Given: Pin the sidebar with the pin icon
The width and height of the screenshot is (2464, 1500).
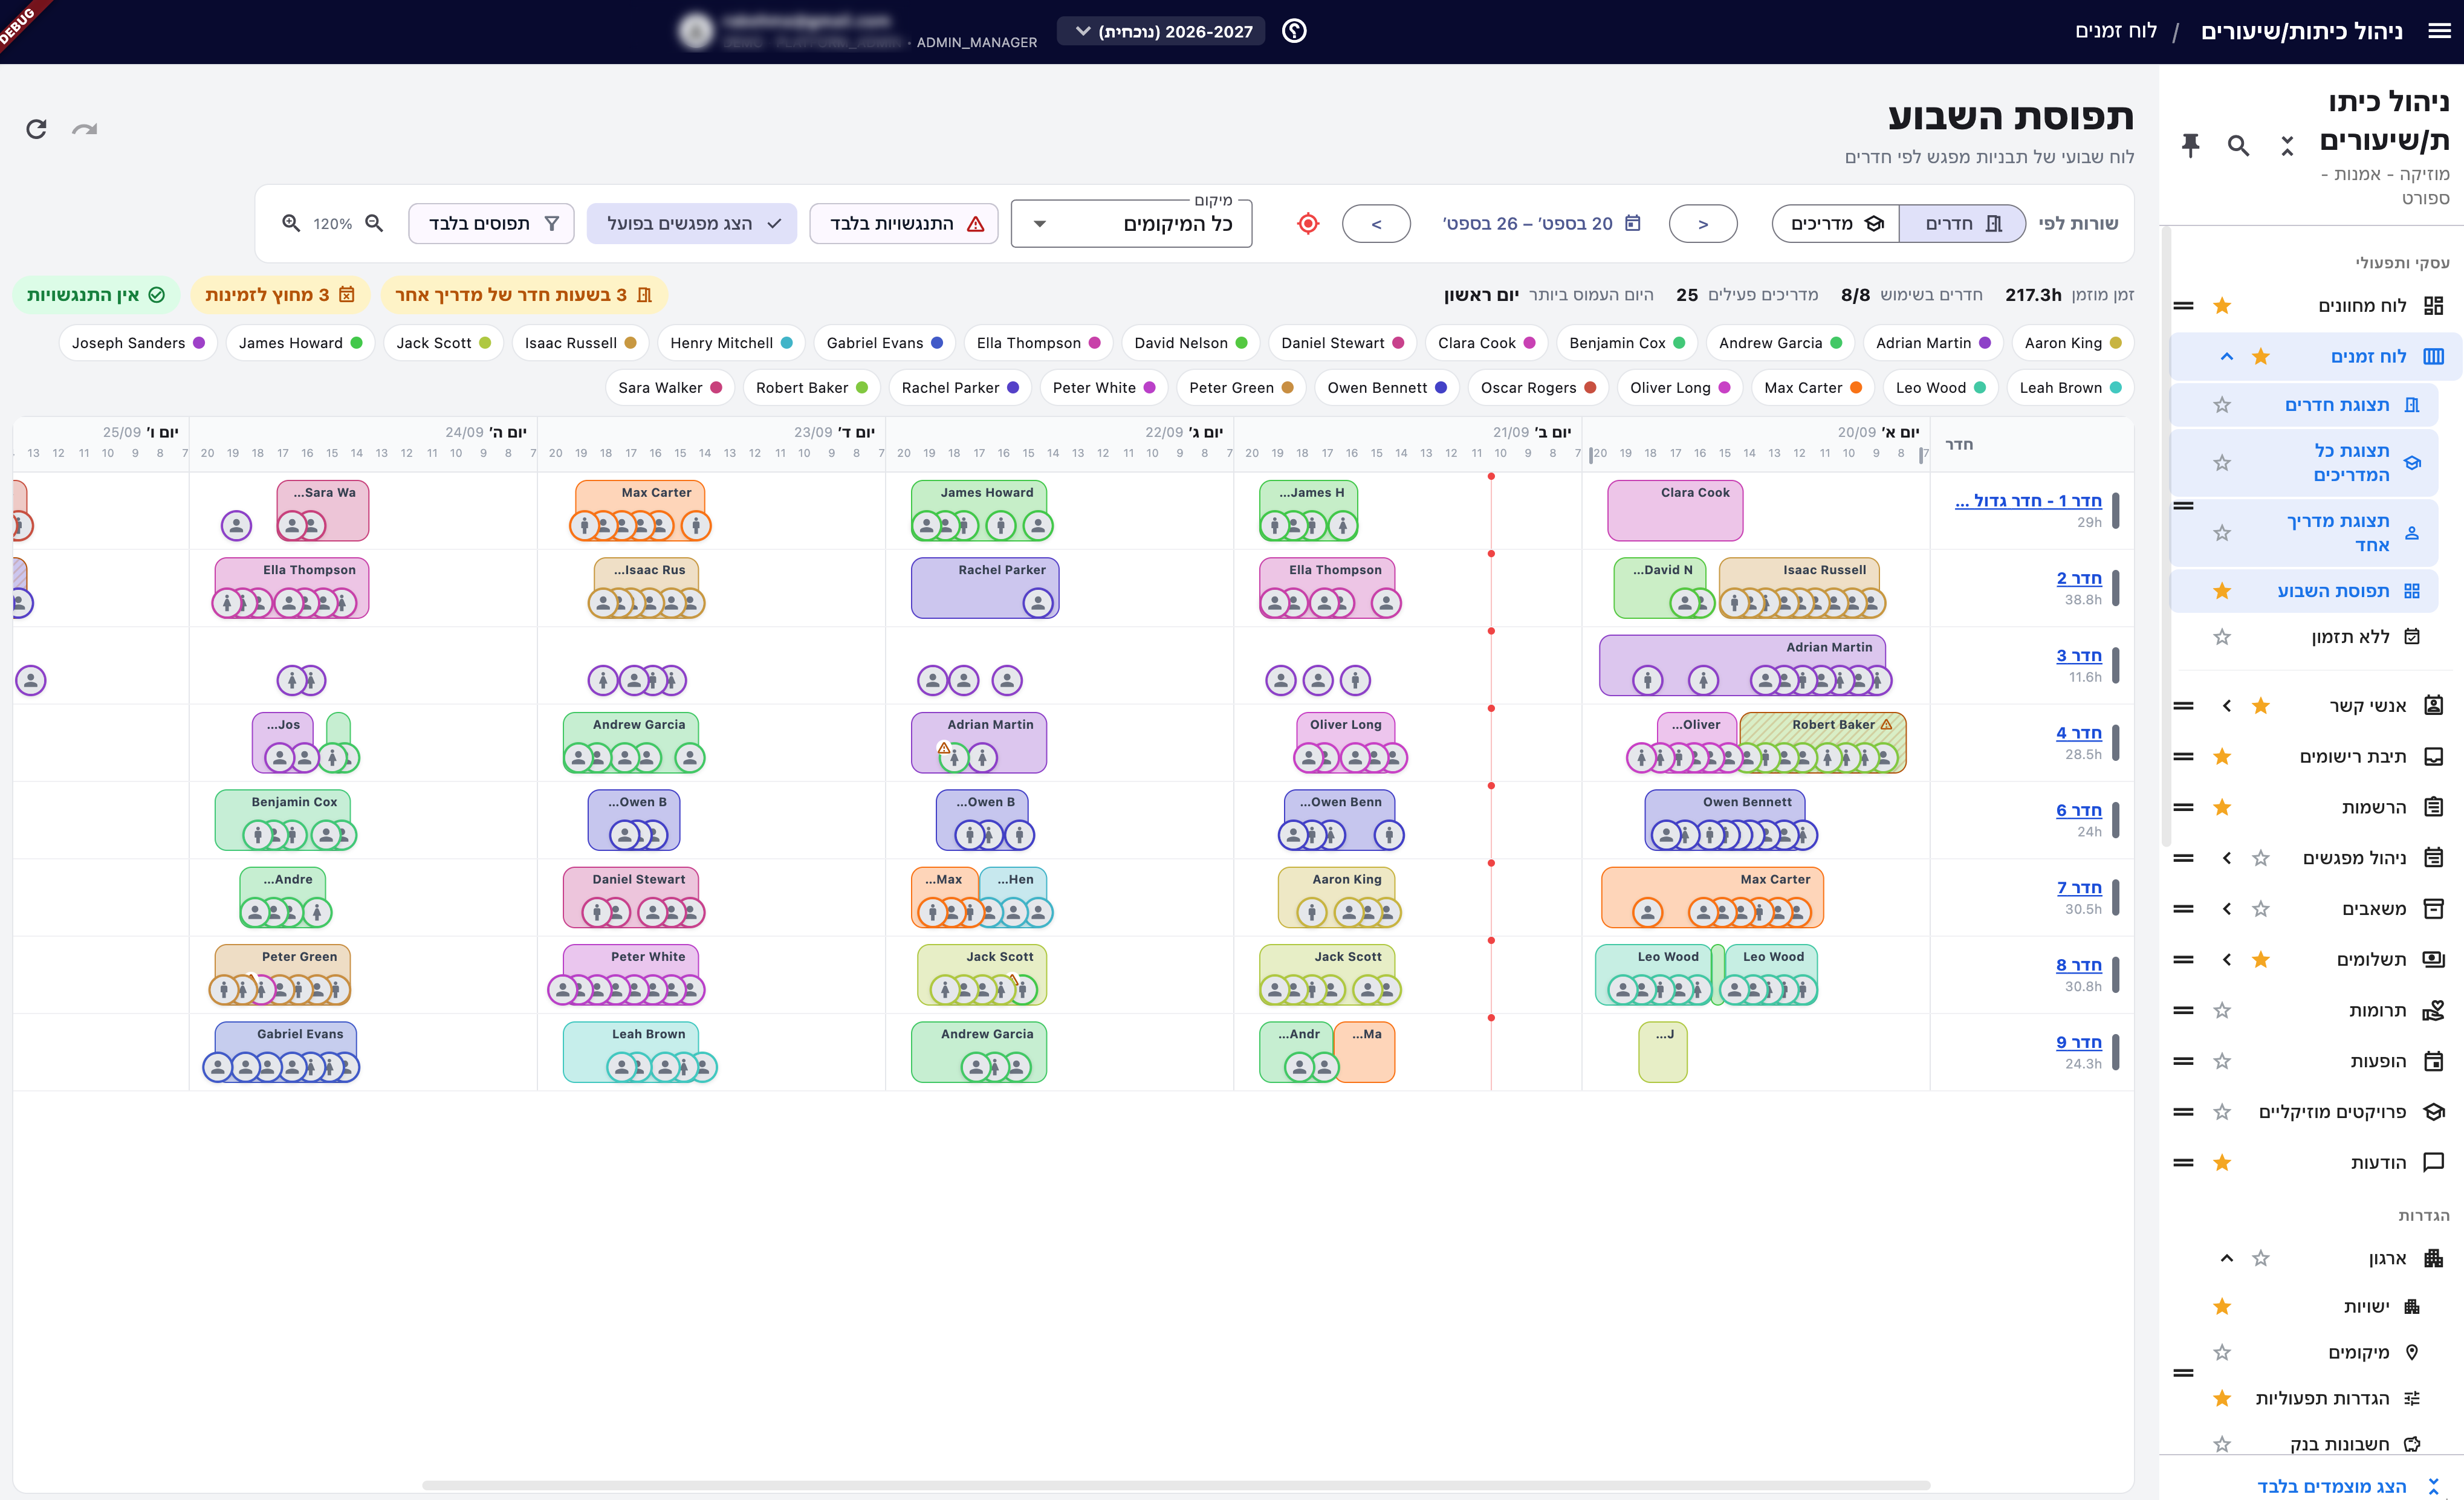Looking at the screenshot, I should click(2190, 146).
